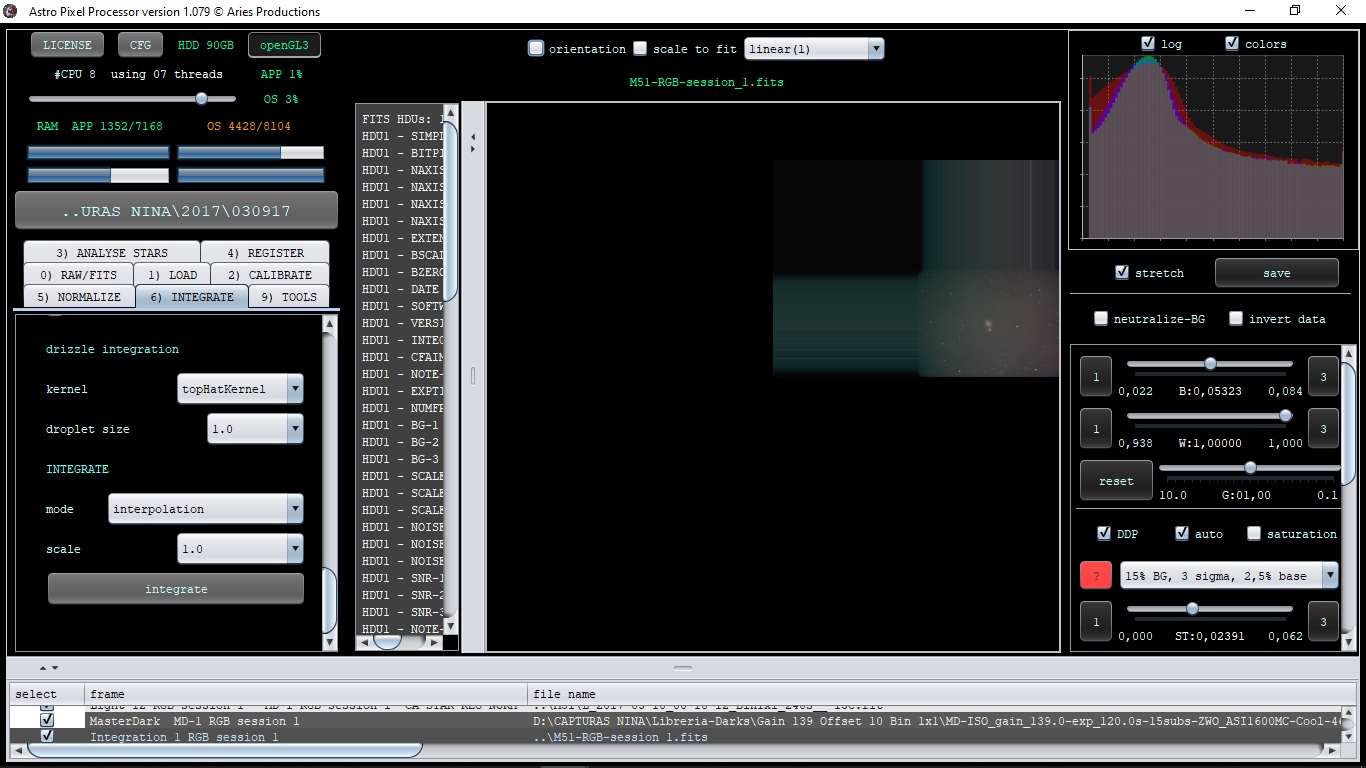This screenshot has height=768, width=1366.
Task: Toggle the scale to fit checkbox
Action: 640,48
